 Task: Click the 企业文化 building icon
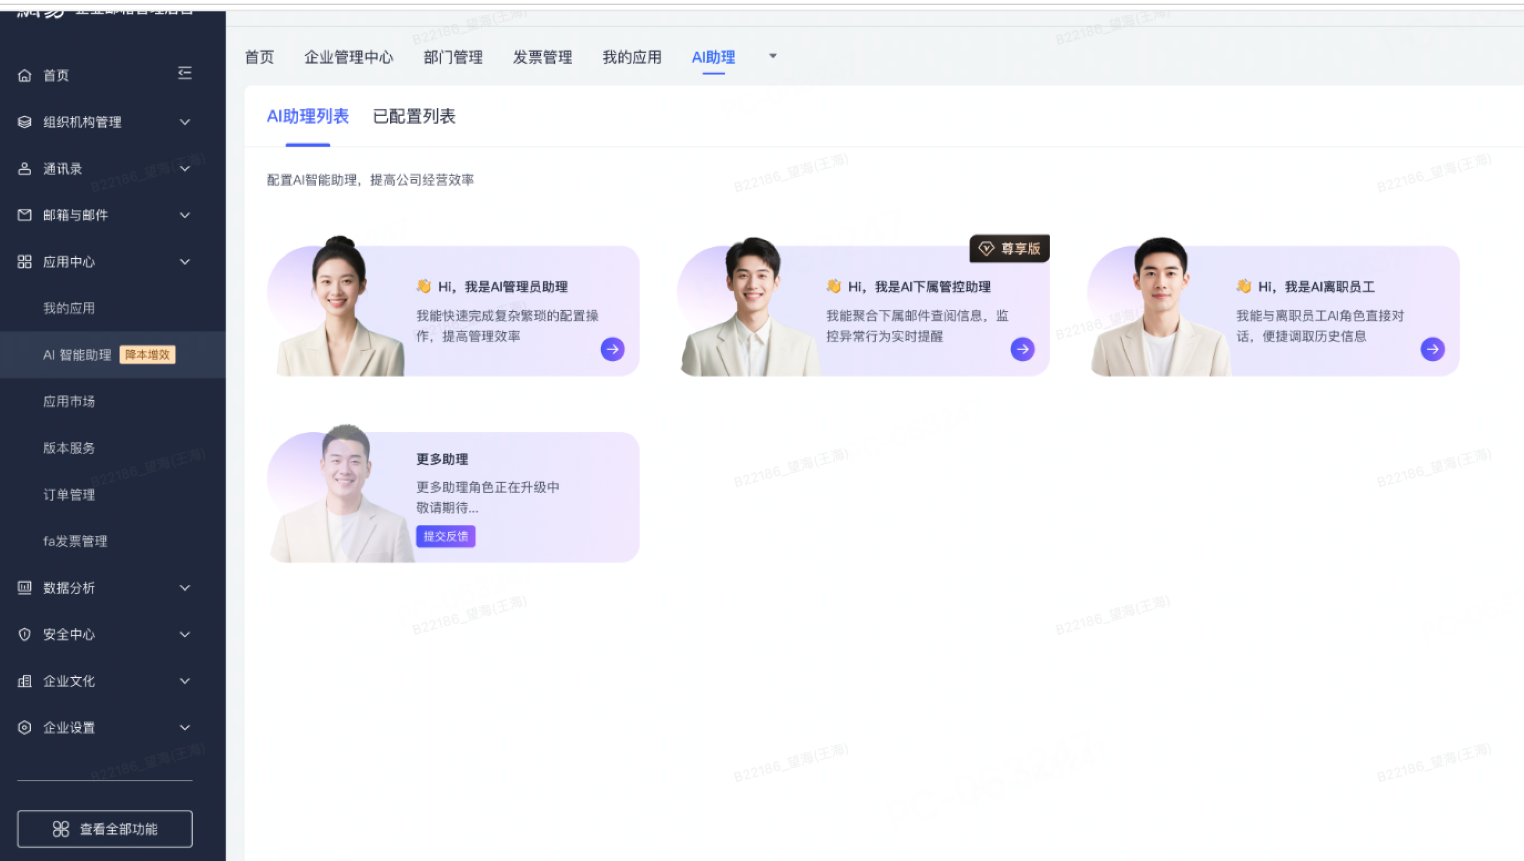click(25, 681)
